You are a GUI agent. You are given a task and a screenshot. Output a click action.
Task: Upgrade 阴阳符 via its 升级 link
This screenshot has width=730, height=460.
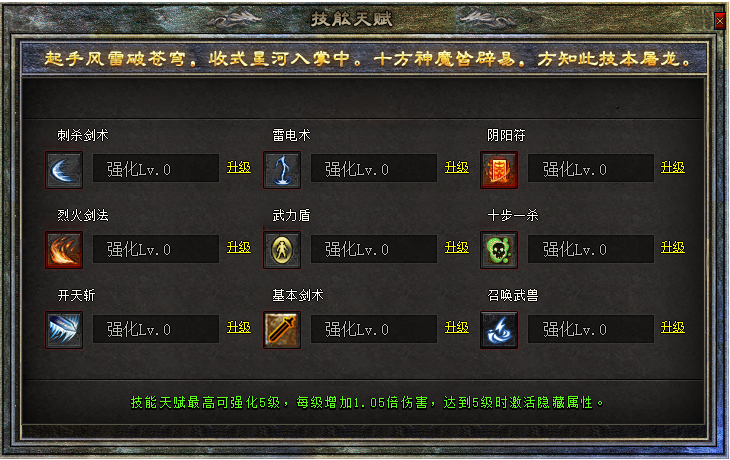[x=673, y=167]
